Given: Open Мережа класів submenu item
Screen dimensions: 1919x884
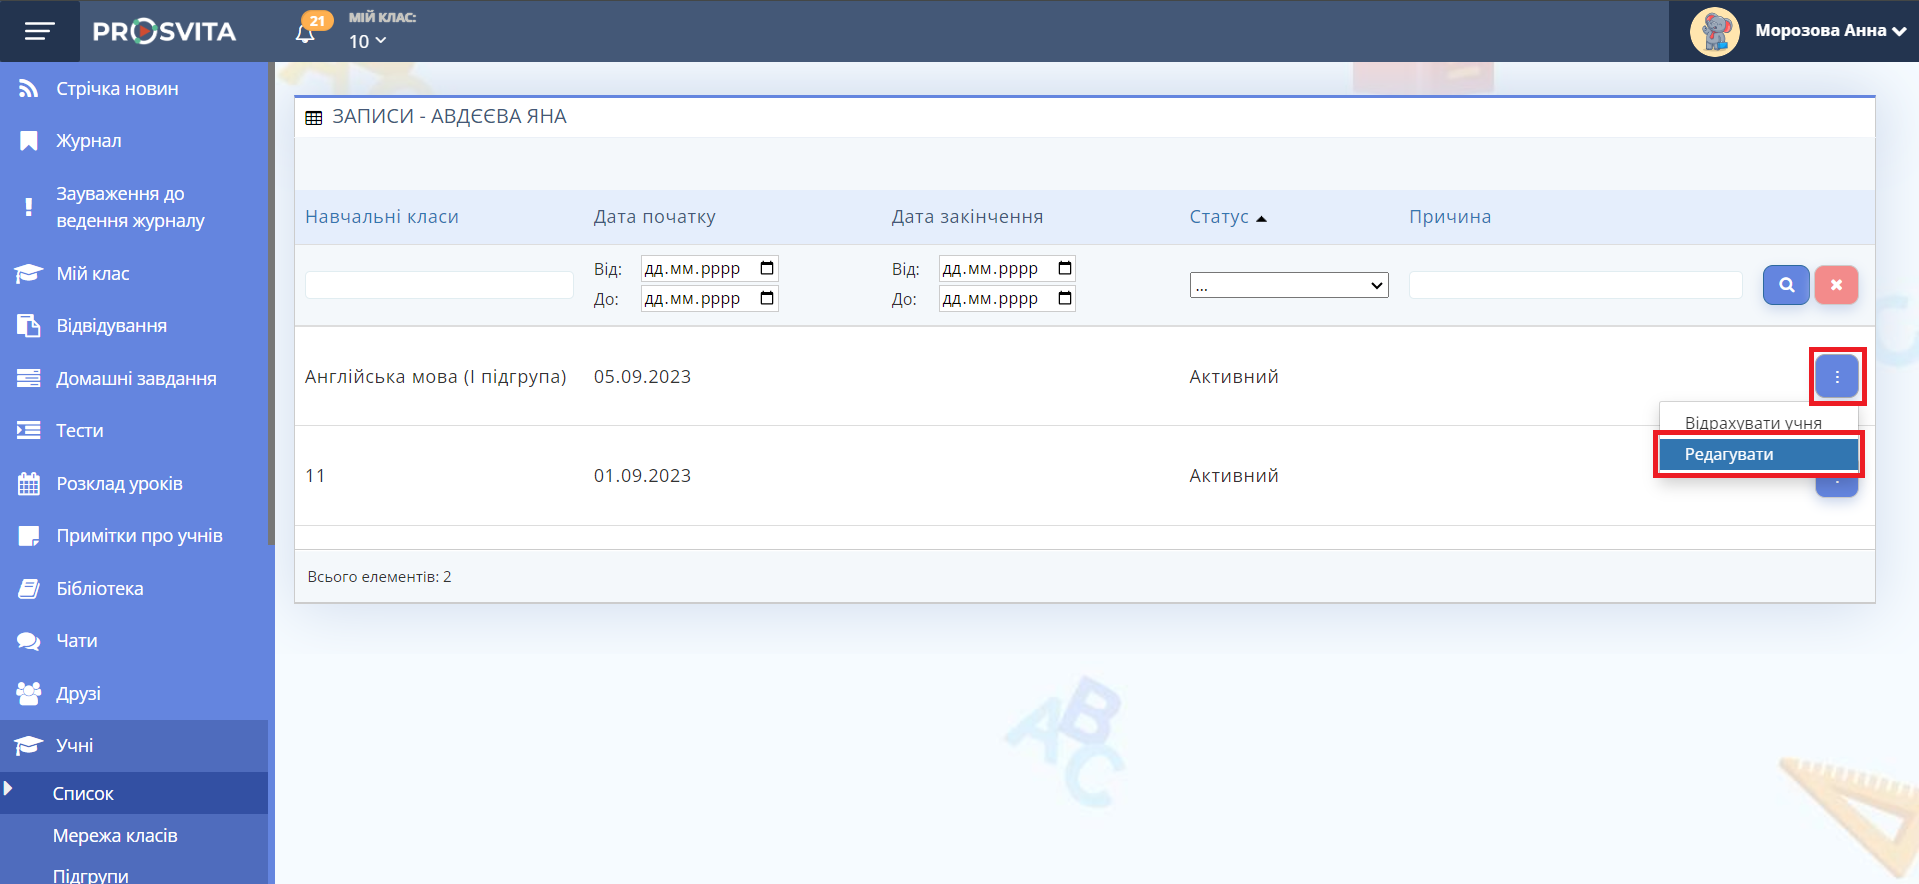Looking at the screenshot, I should click(115, 836).
